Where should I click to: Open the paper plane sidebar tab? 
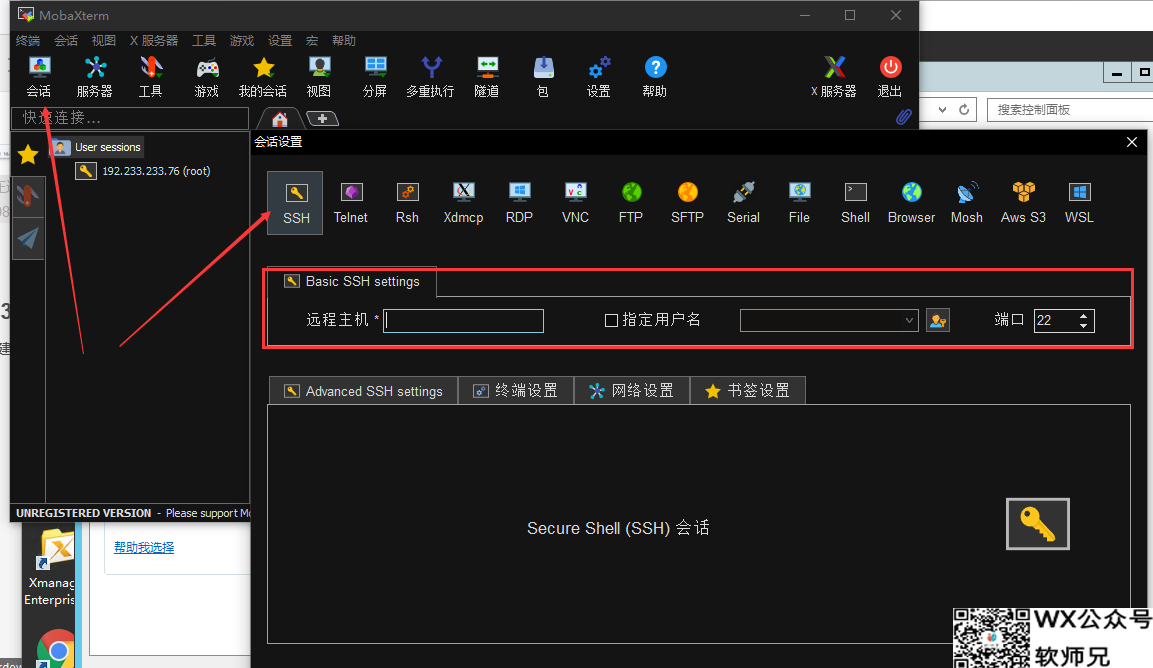click(x=28, y=238)
